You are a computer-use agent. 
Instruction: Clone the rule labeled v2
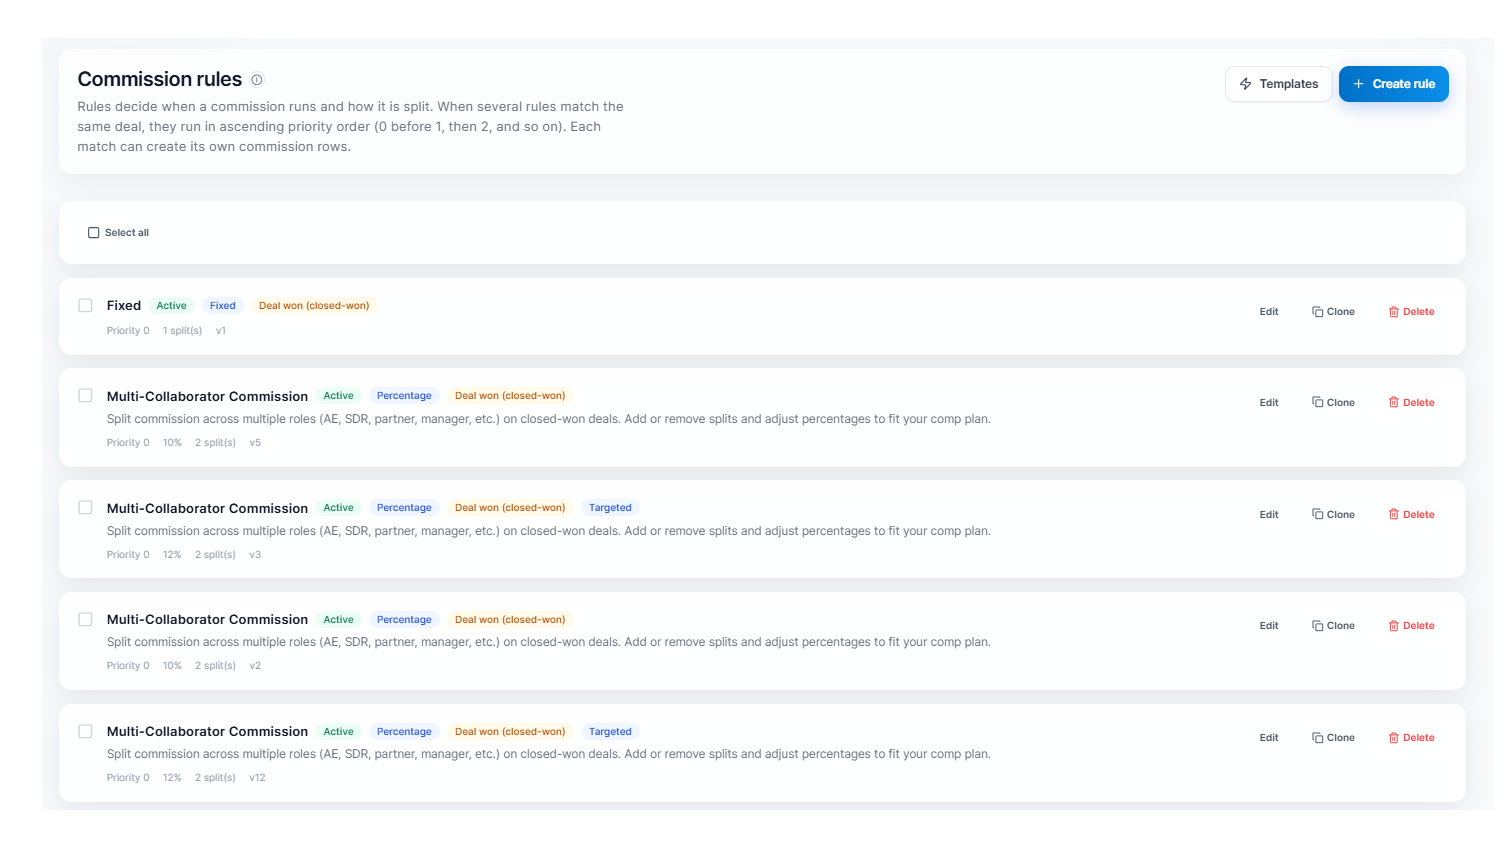click(1333, 626)
